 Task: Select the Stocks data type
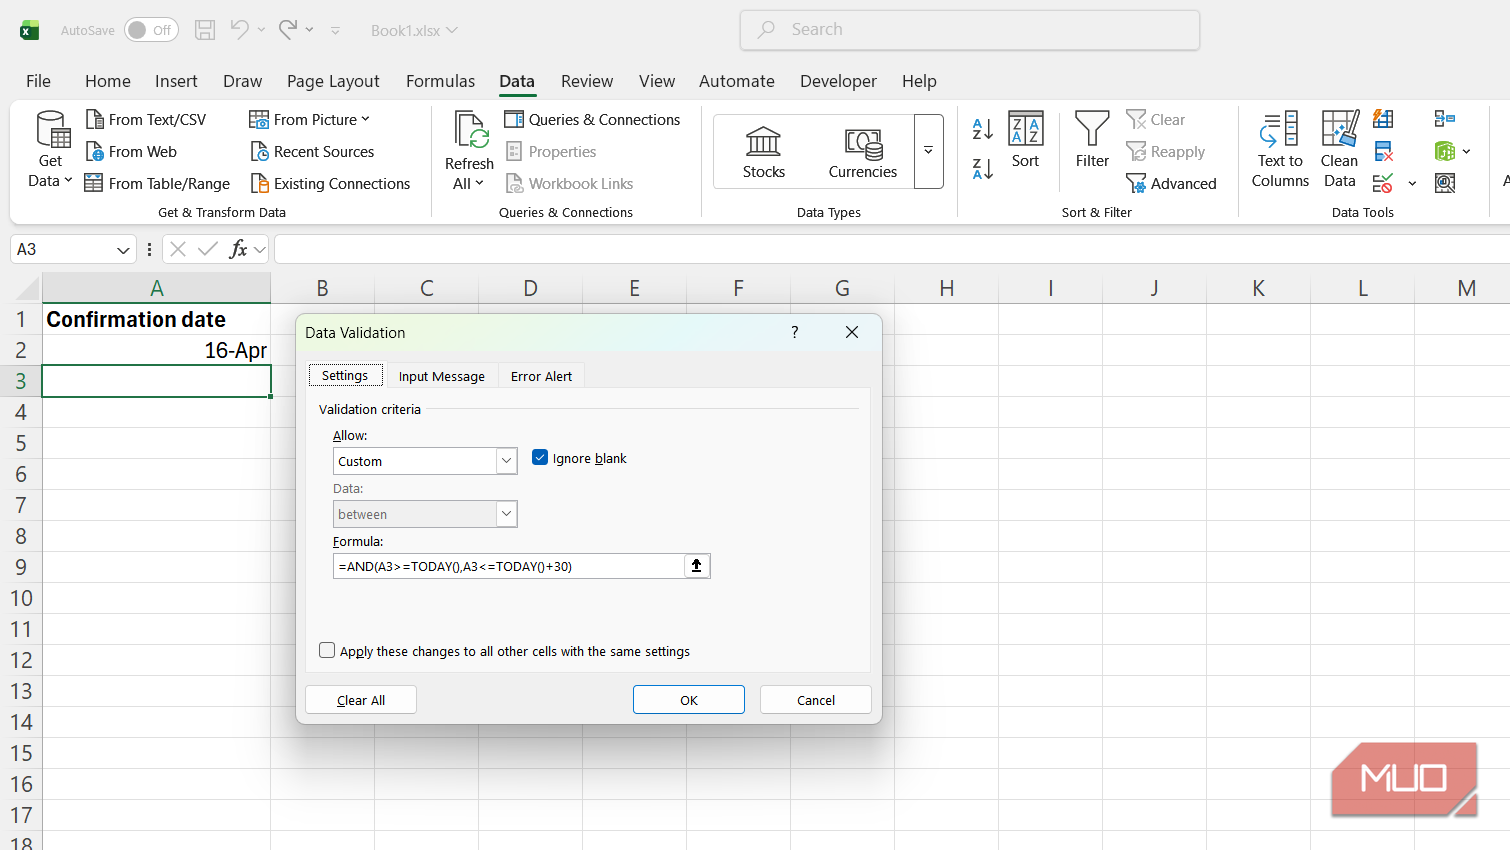[764, 152]
